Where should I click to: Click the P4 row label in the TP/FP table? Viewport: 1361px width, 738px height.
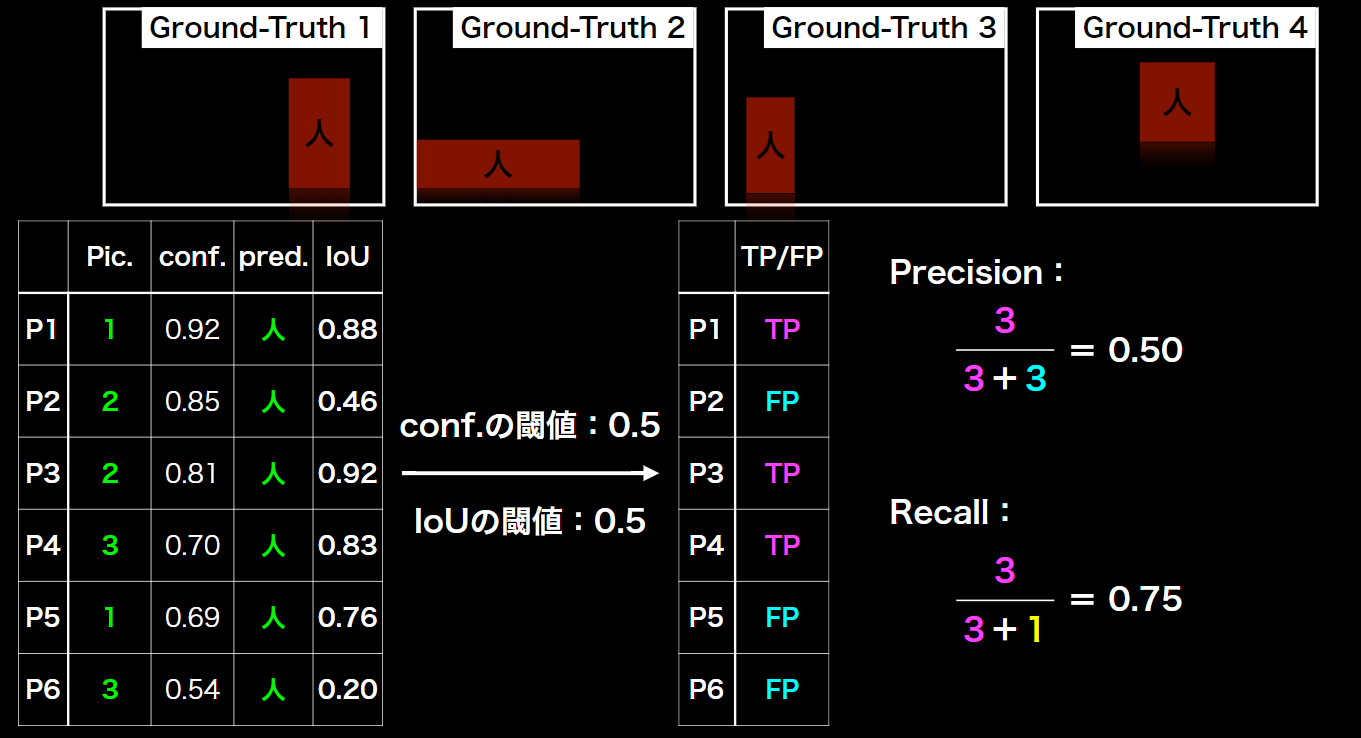coord(706,545)
